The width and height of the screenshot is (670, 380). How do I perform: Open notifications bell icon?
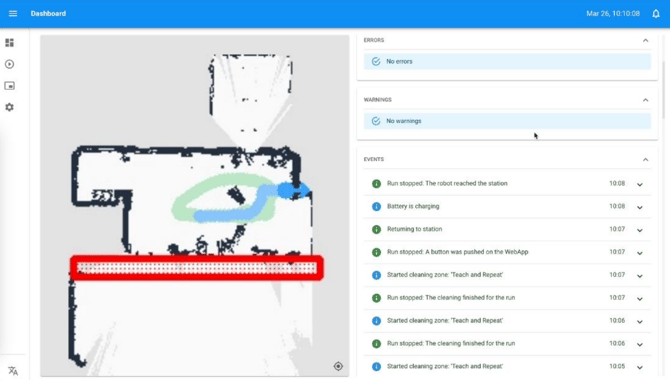click(656, 14)
